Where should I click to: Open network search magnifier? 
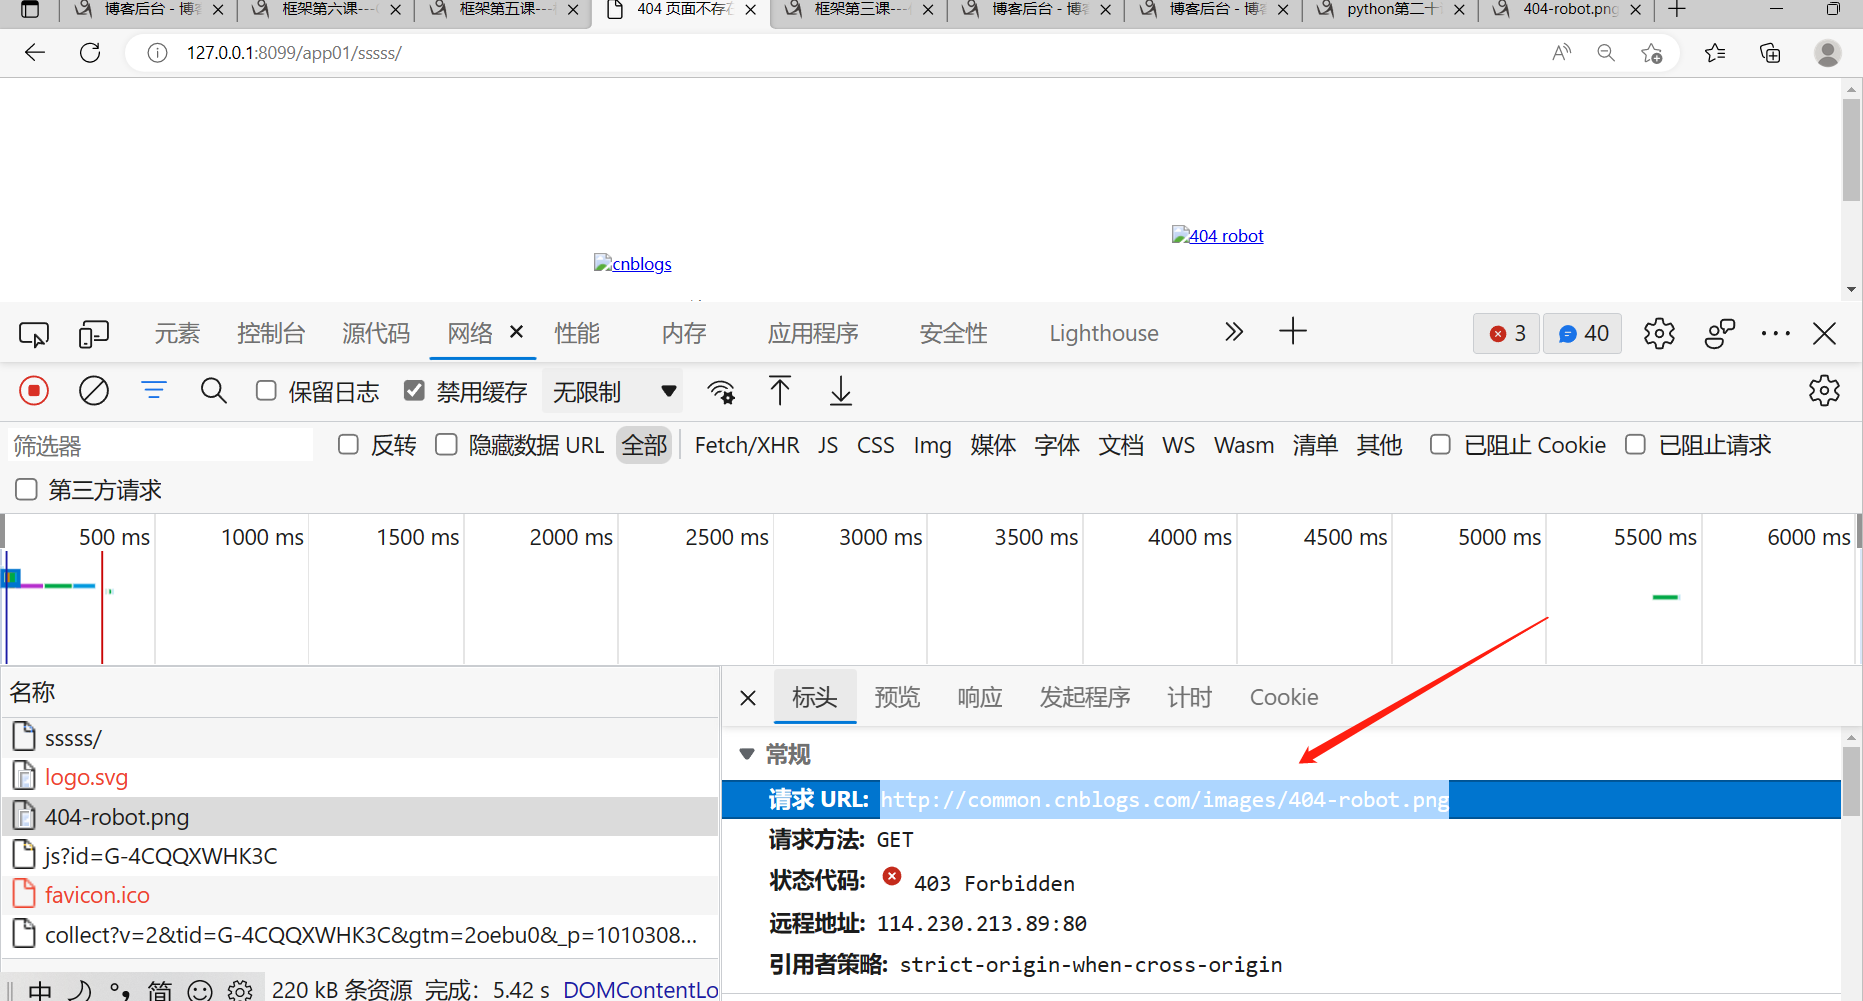click(214, 391)
